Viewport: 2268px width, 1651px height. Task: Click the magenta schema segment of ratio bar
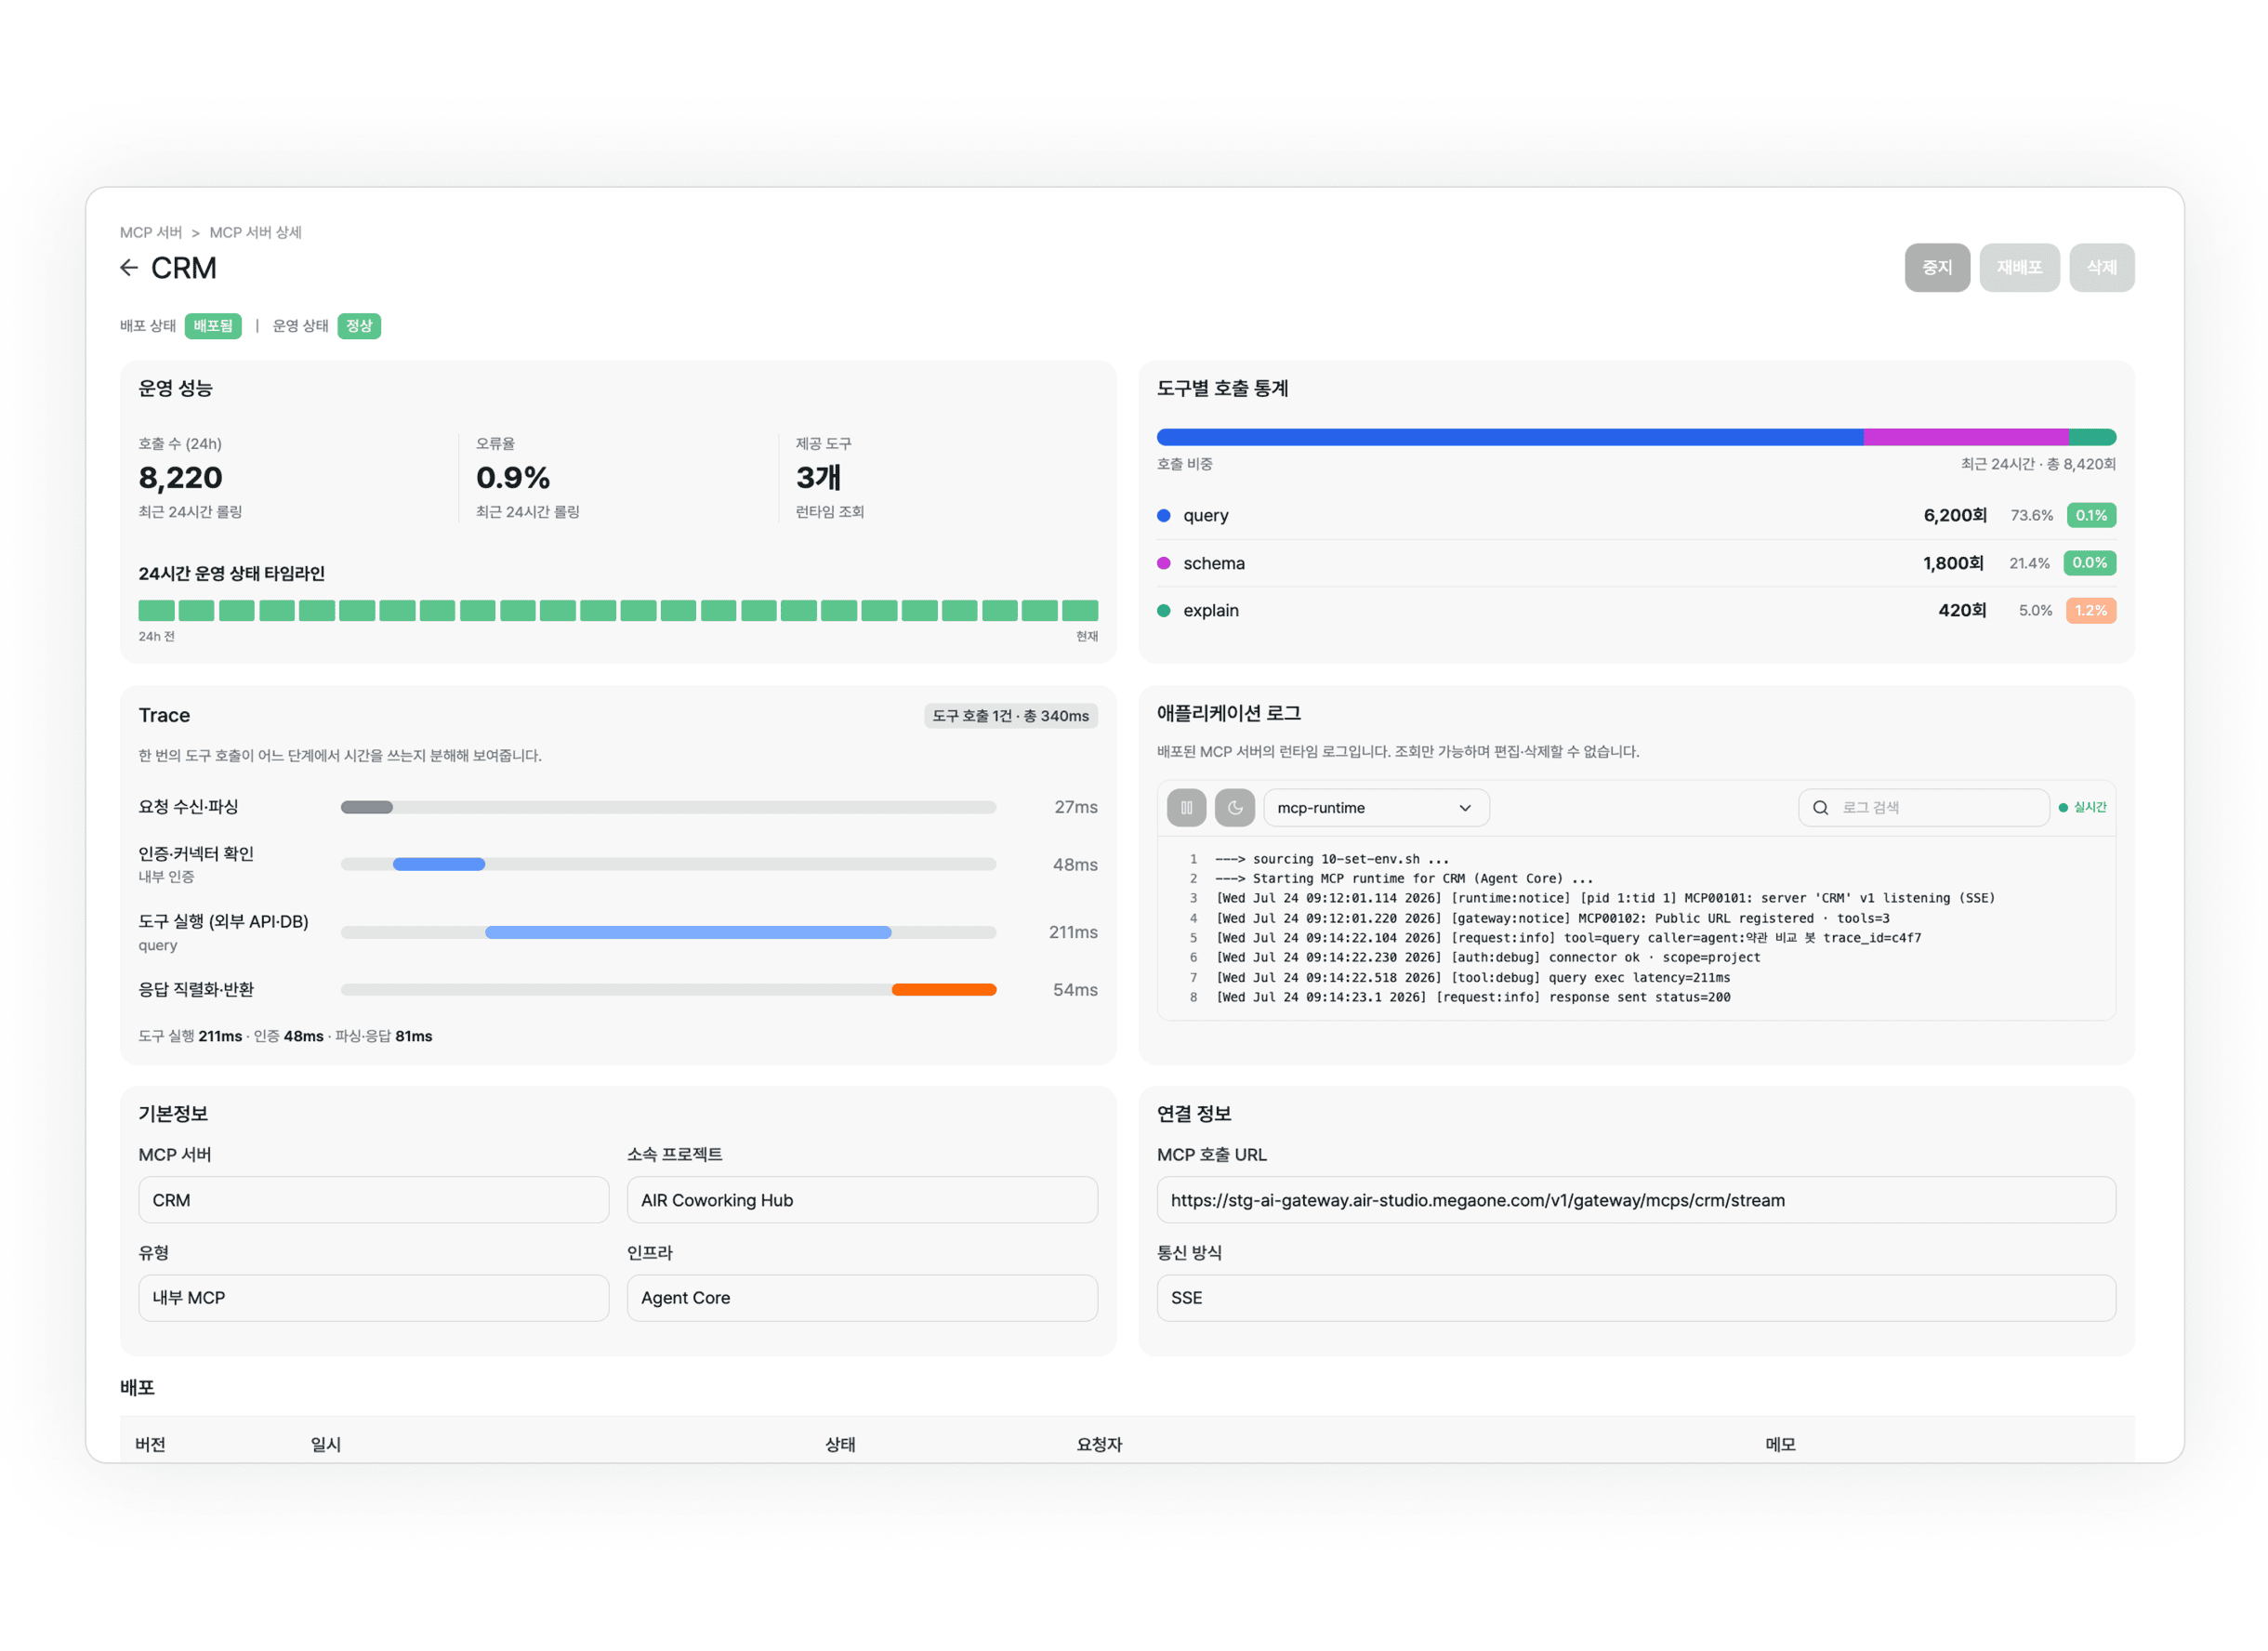pyautogui.click(x=1965, y=437)
